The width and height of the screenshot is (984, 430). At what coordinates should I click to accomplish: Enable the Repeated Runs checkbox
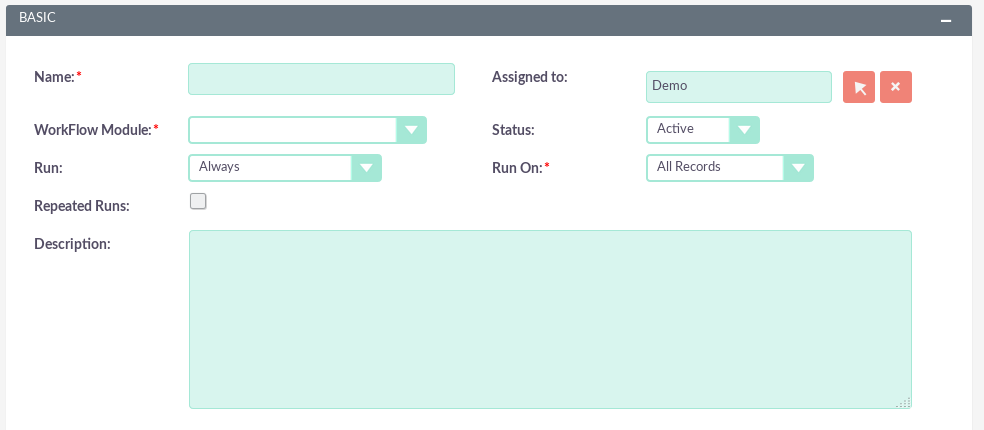198,202
